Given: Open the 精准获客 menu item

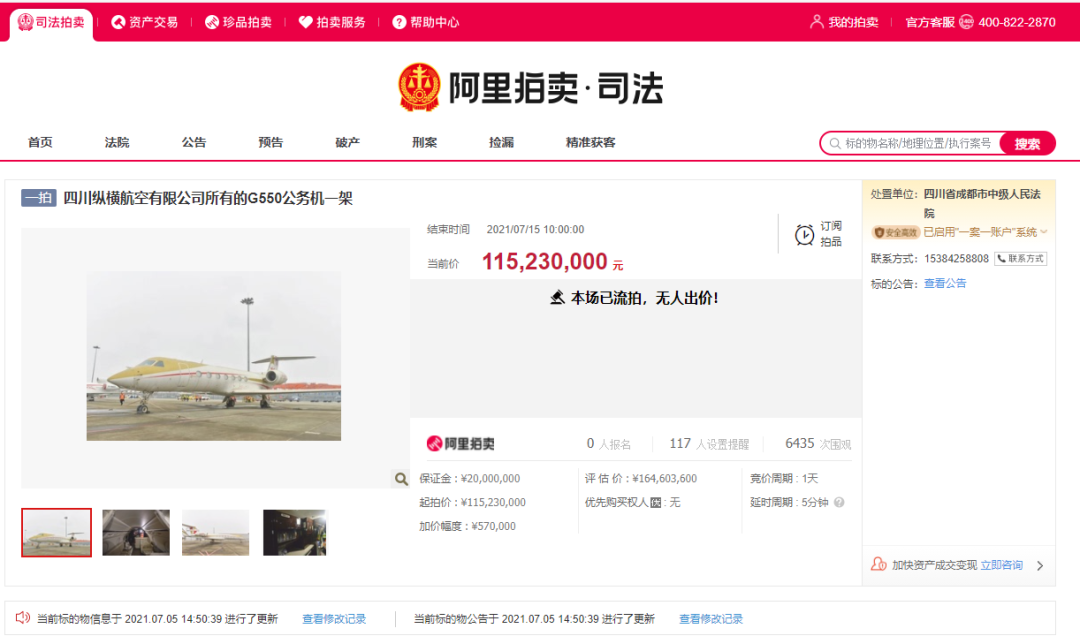Looking at the screenshot, I should point(590,142).
